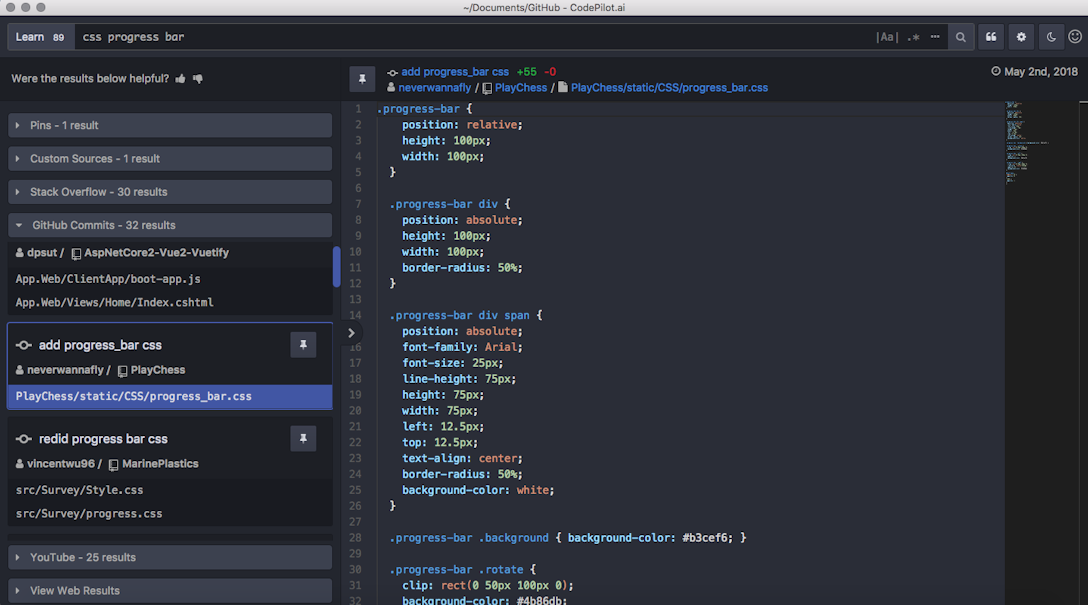The image size is (1088, 605).
Task: Open CodePilot settings with the gear icon
Action: pyautogui.click(x=1021, y=37)
